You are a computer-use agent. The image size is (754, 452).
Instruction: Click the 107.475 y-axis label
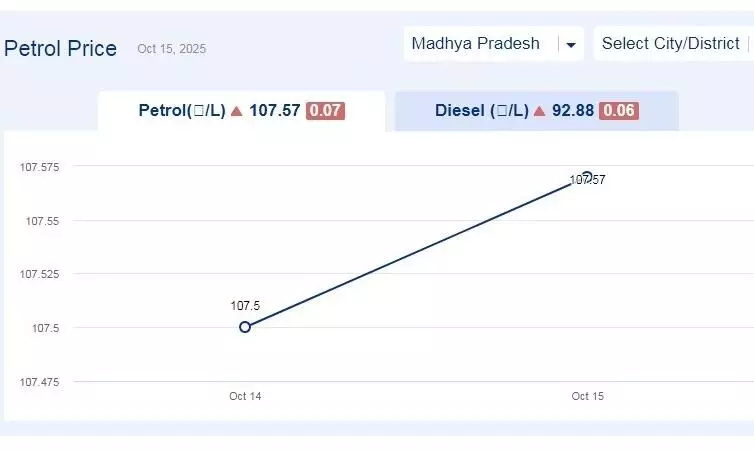tap(40, 382)
